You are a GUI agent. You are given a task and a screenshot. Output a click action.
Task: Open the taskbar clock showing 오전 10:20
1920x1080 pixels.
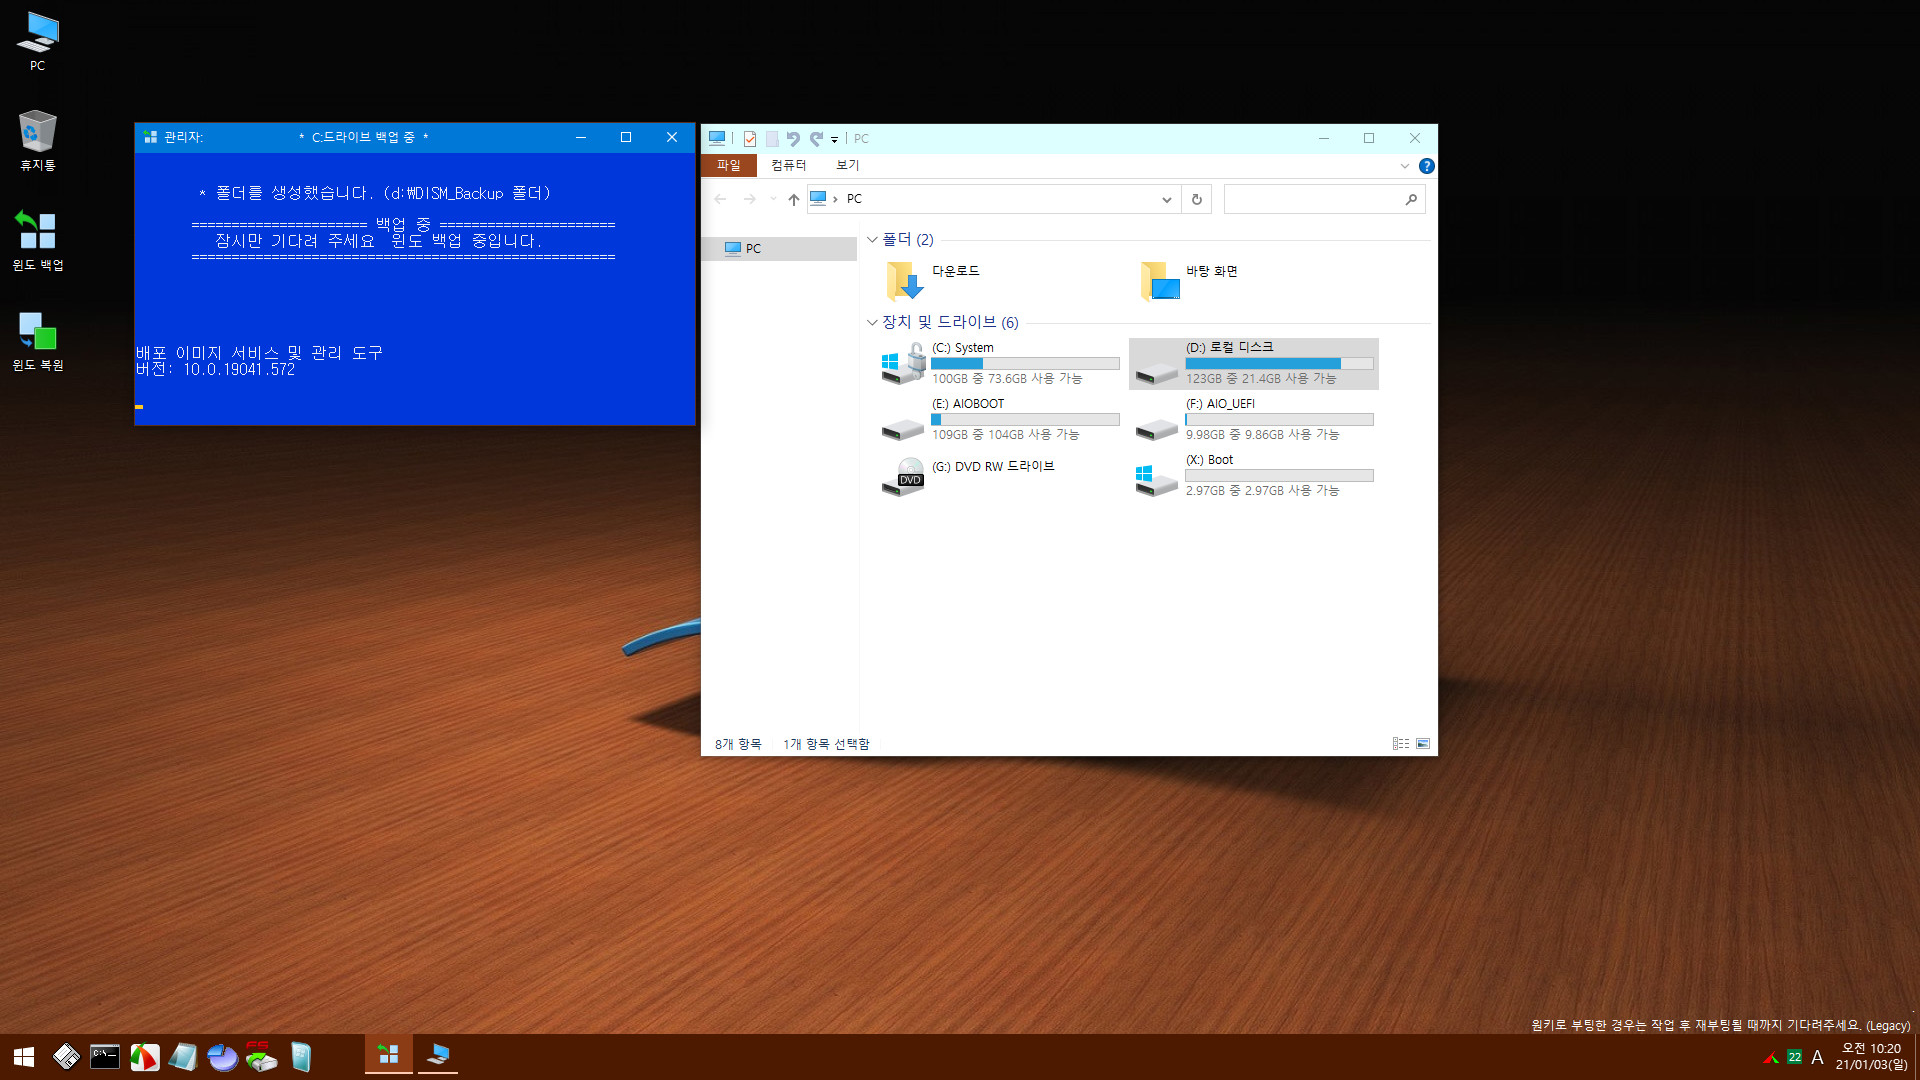1871,1057
